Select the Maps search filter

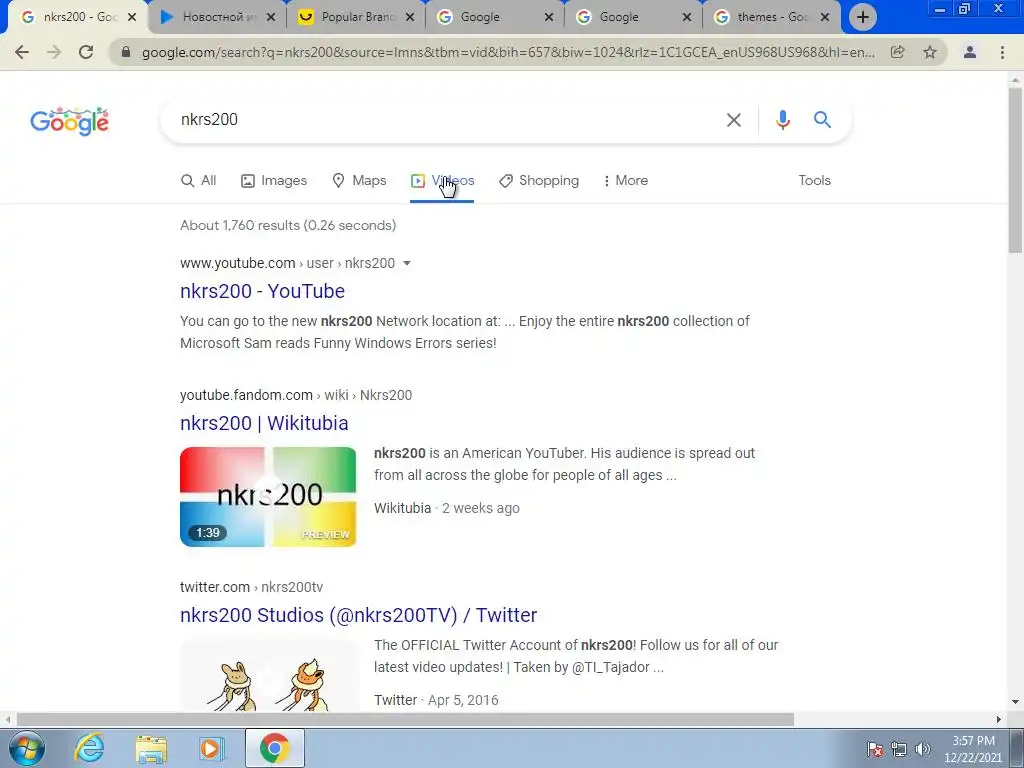(x=359, y=181)
